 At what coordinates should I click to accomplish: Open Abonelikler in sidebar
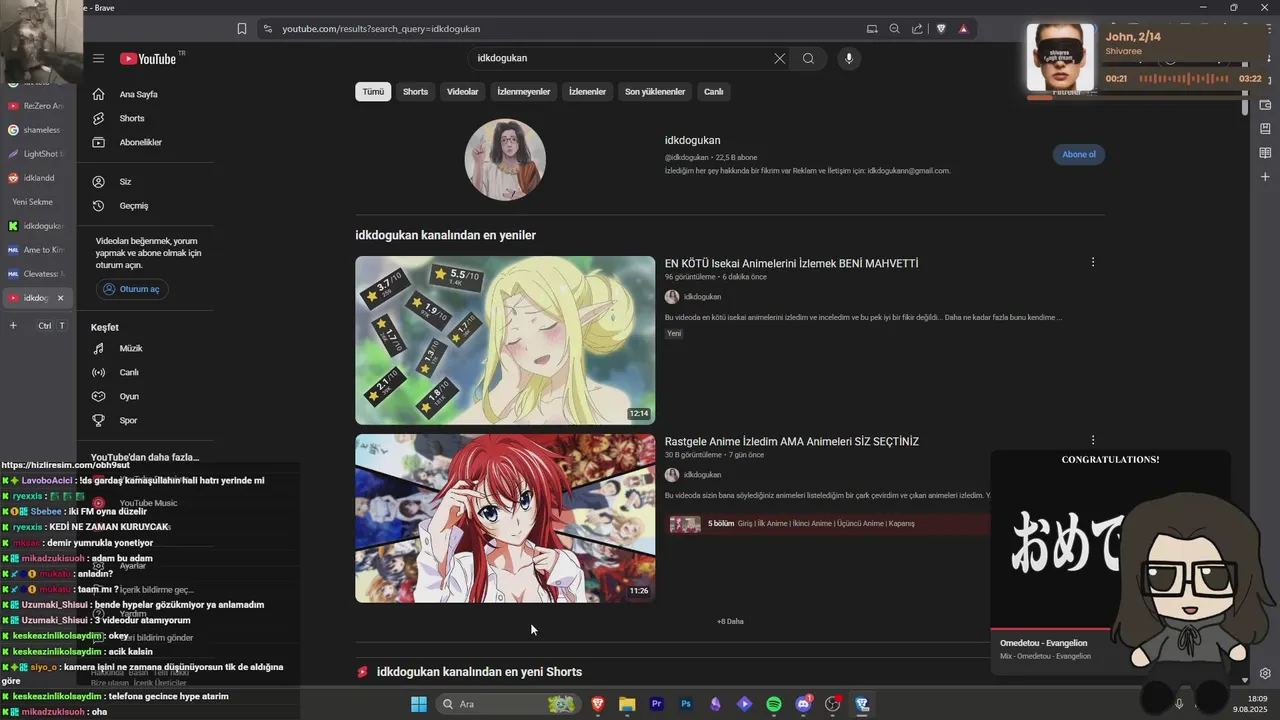click(138, 142)
